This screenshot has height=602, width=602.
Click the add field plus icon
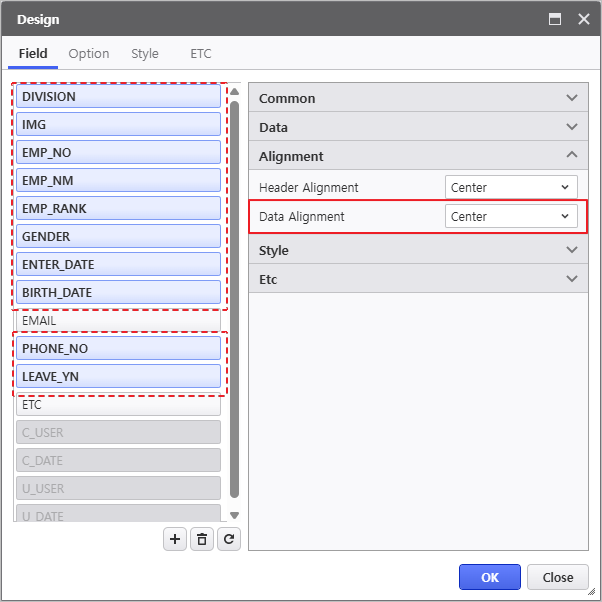pyautogui.click(x=175, y=539)
